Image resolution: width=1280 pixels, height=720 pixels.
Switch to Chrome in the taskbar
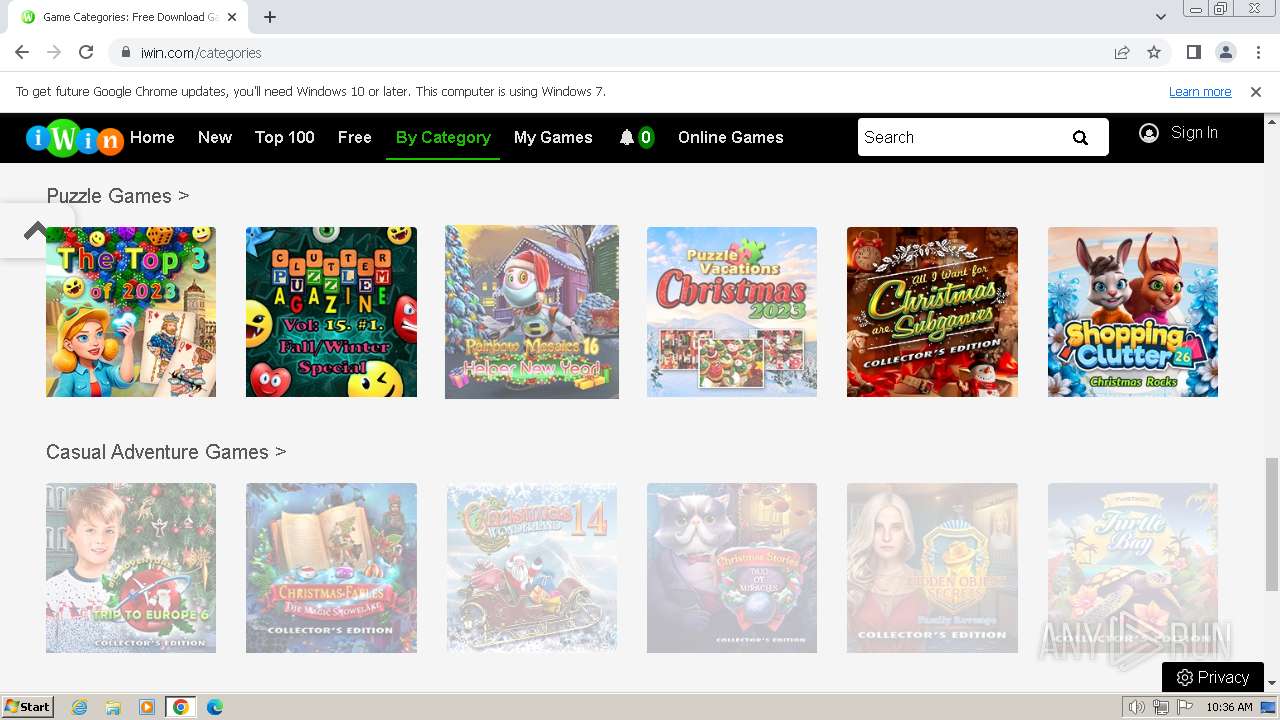pos(181,707)
